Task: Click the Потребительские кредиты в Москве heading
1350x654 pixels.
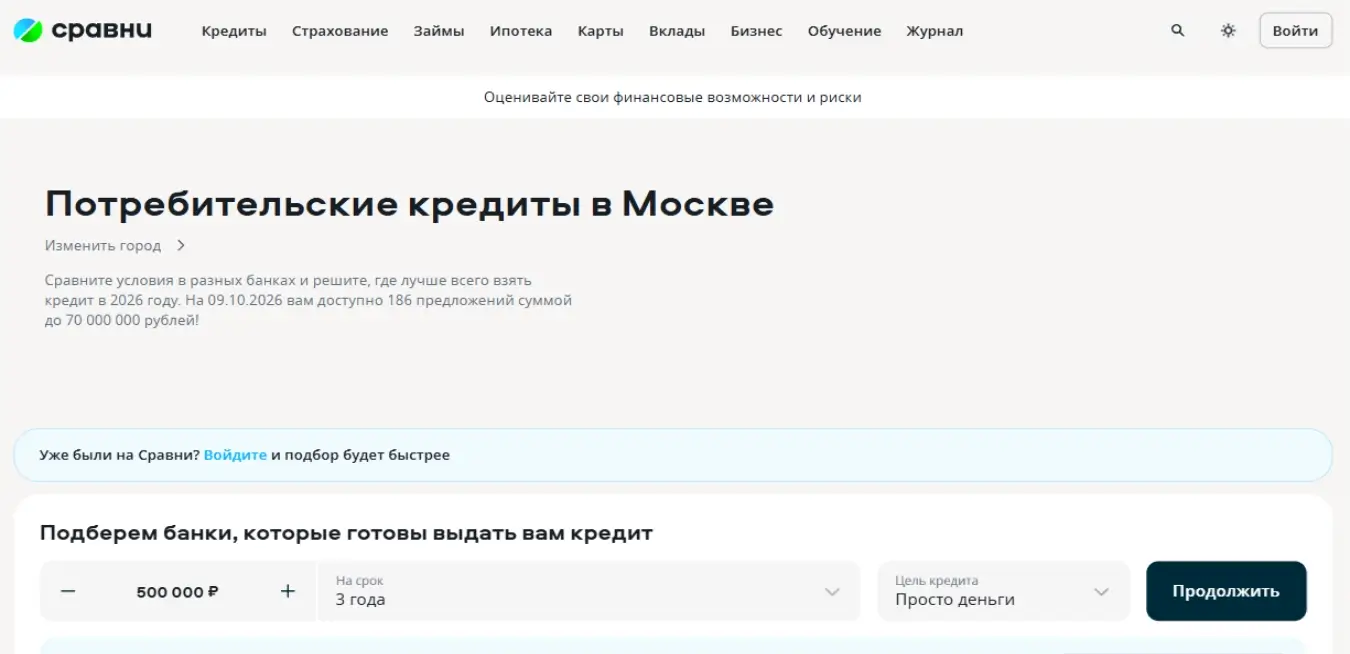Action: [409, 204]
